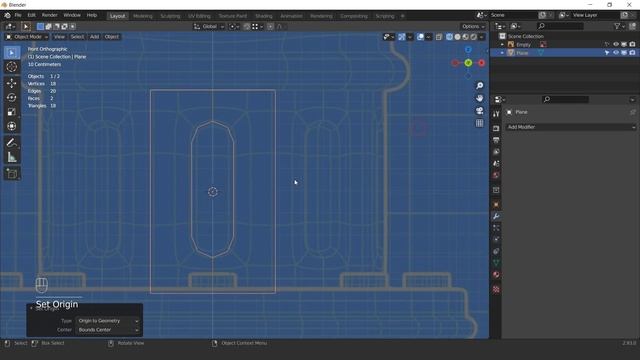Activate the Scale tool
Viewport: 640px width, 360px height.
pos(12,112)
